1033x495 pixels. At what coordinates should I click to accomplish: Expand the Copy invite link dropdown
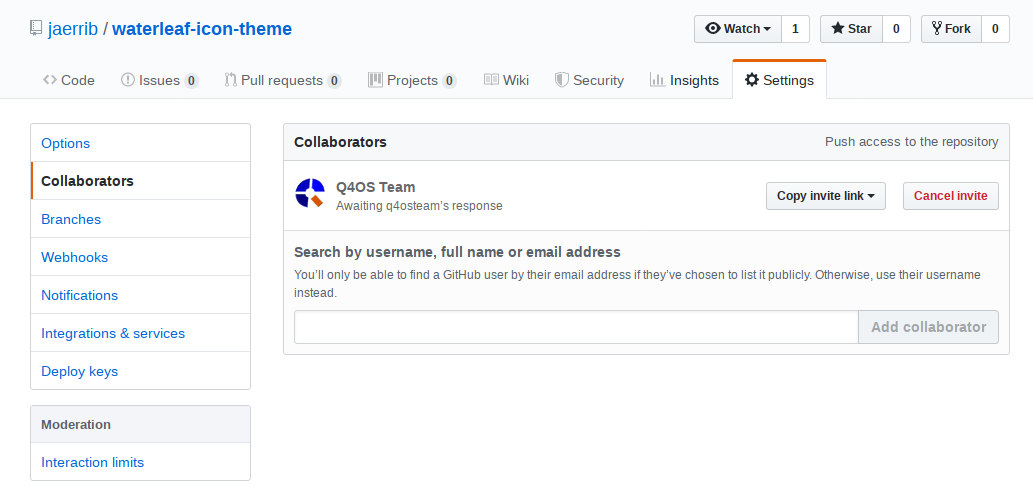(825, 196)
